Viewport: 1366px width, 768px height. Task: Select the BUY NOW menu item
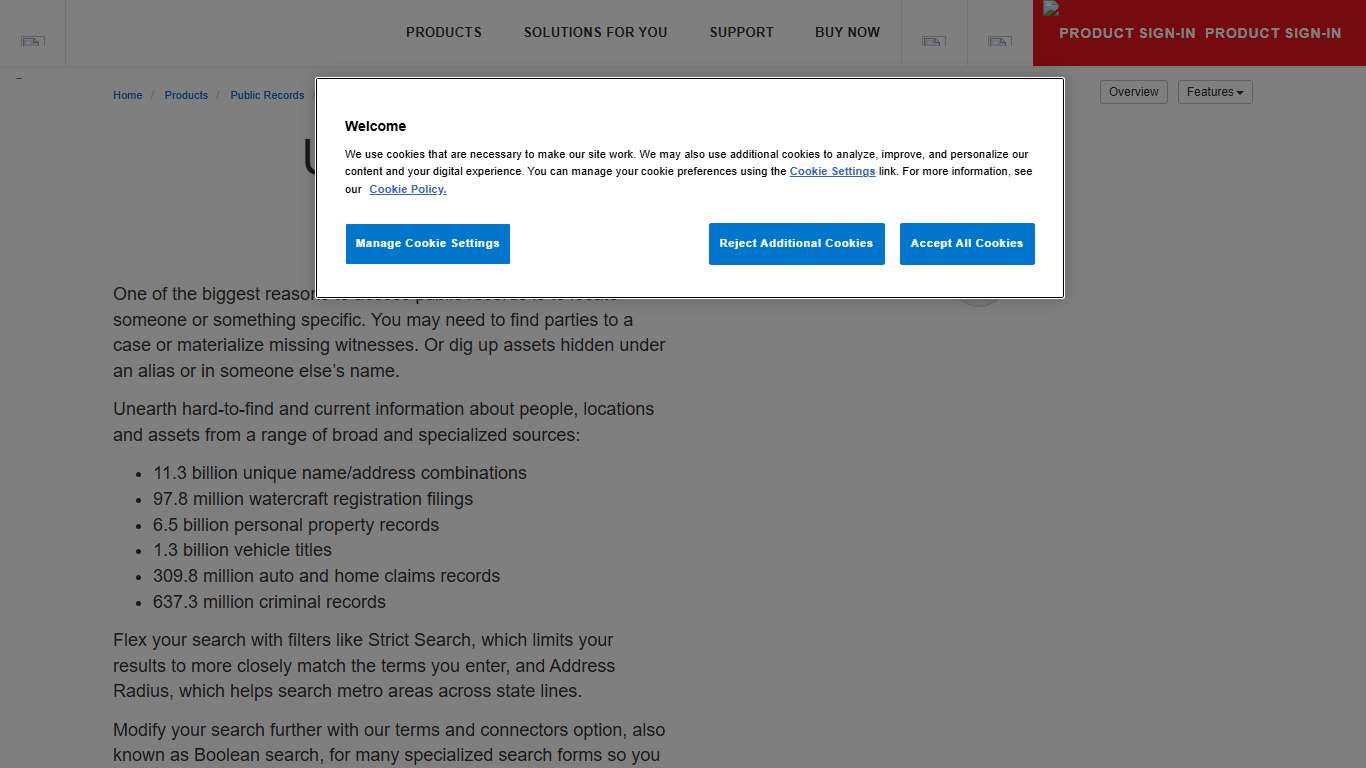tap(847, 32)
